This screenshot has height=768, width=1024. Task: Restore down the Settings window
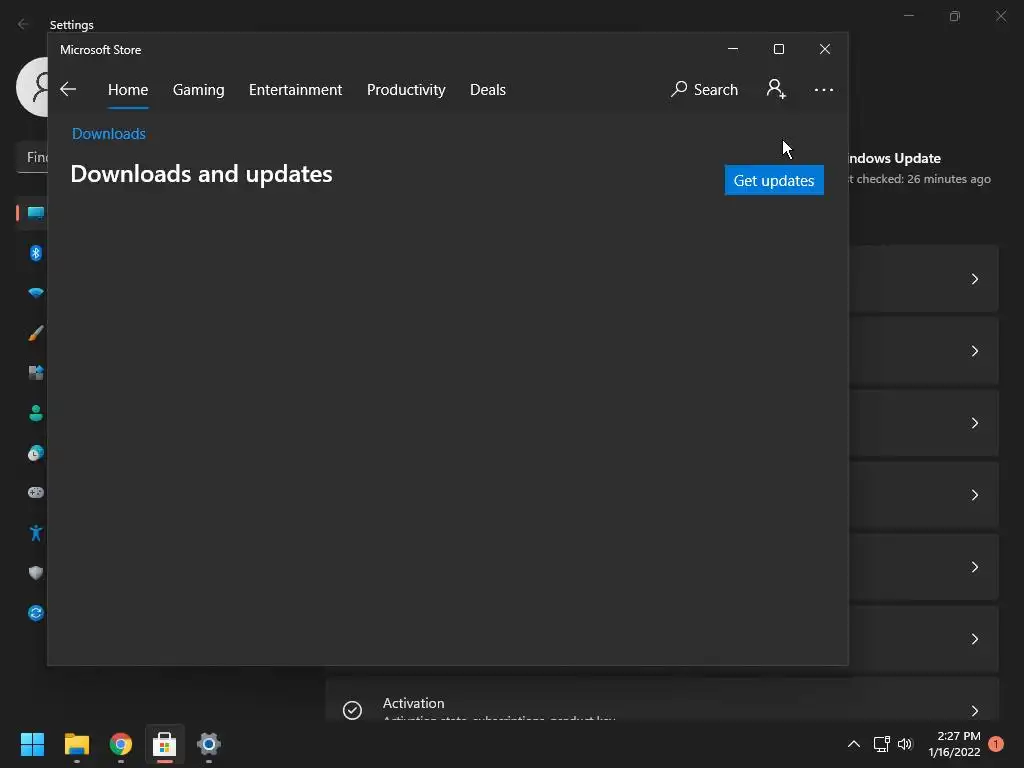coord(955,16)
